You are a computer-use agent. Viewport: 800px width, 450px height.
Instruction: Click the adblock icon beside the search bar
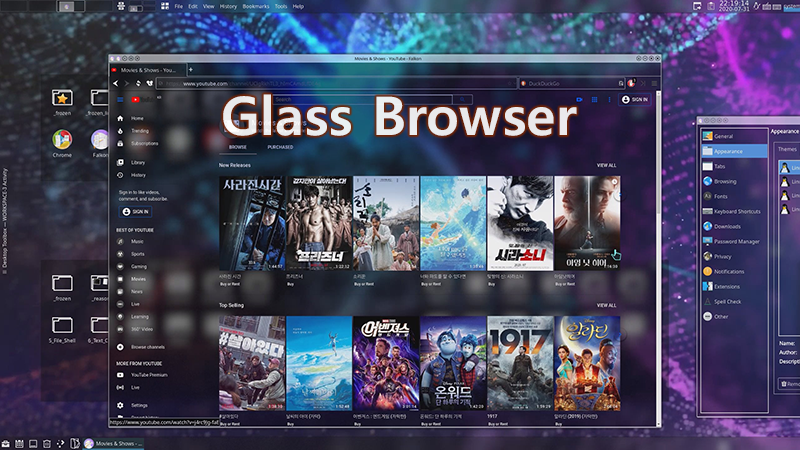pos(632,83)
